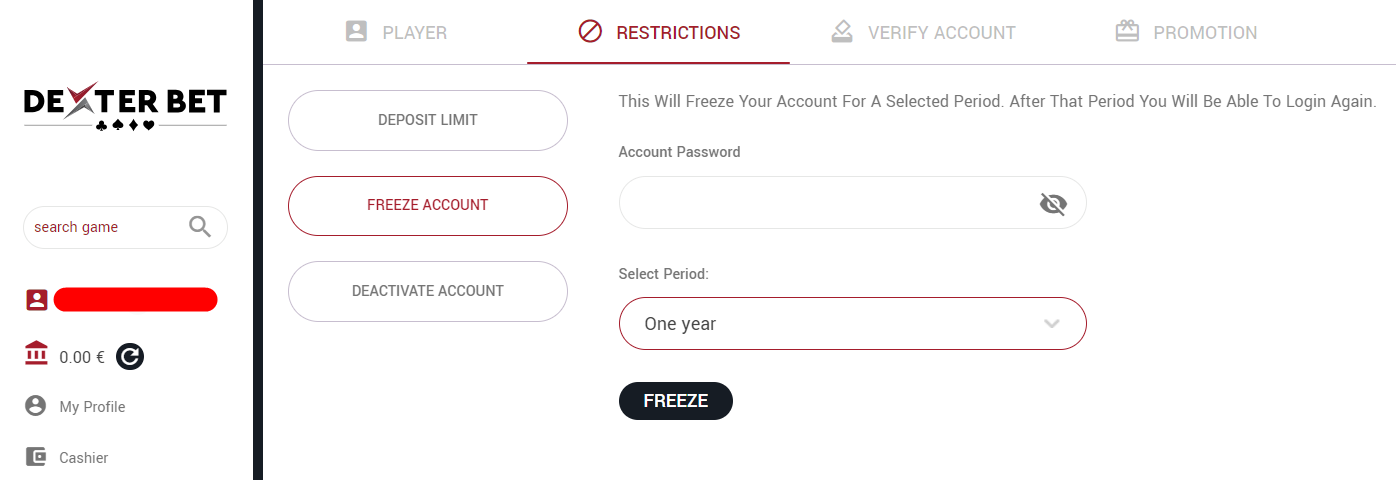The width and height of the screenshot is (1396, 480).
Task: Open the Promotion tab
Action: coord(1187,32)
